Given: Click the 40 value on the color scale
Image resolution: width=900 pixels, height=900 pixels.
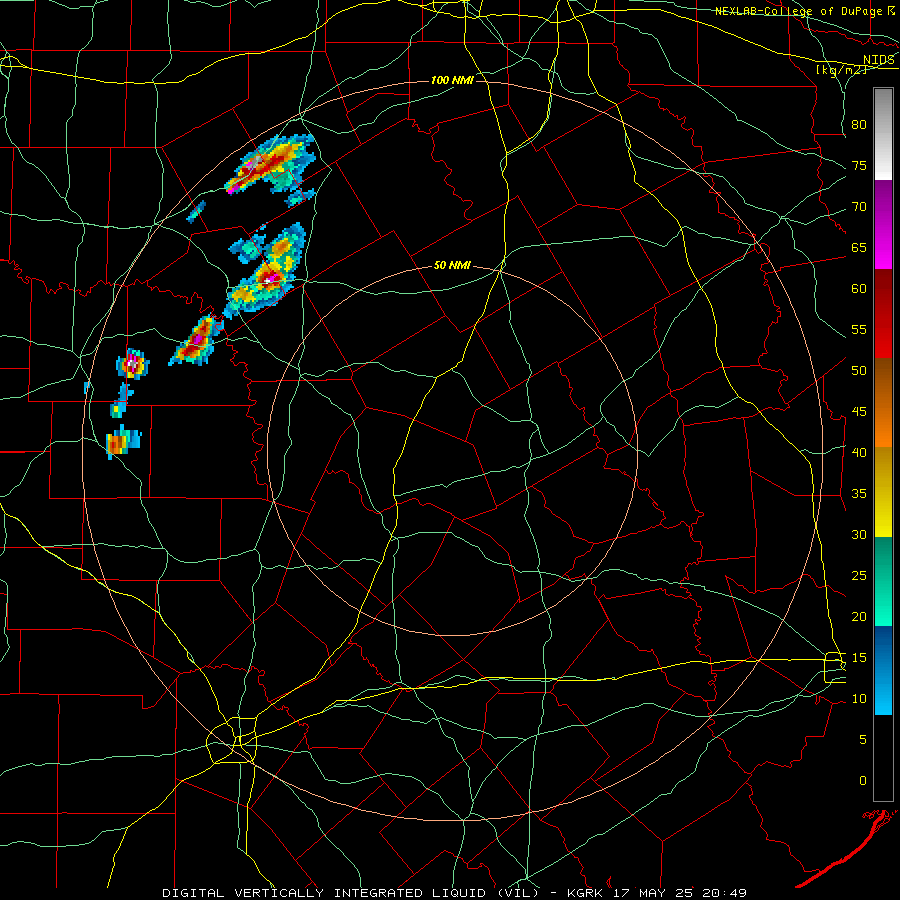Looking at the screenshot, I should 859,453.
